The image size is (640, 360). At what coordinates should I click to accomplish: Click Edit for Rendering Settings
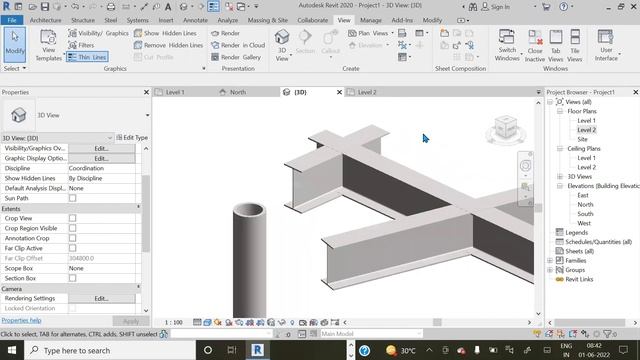point(102,298)
